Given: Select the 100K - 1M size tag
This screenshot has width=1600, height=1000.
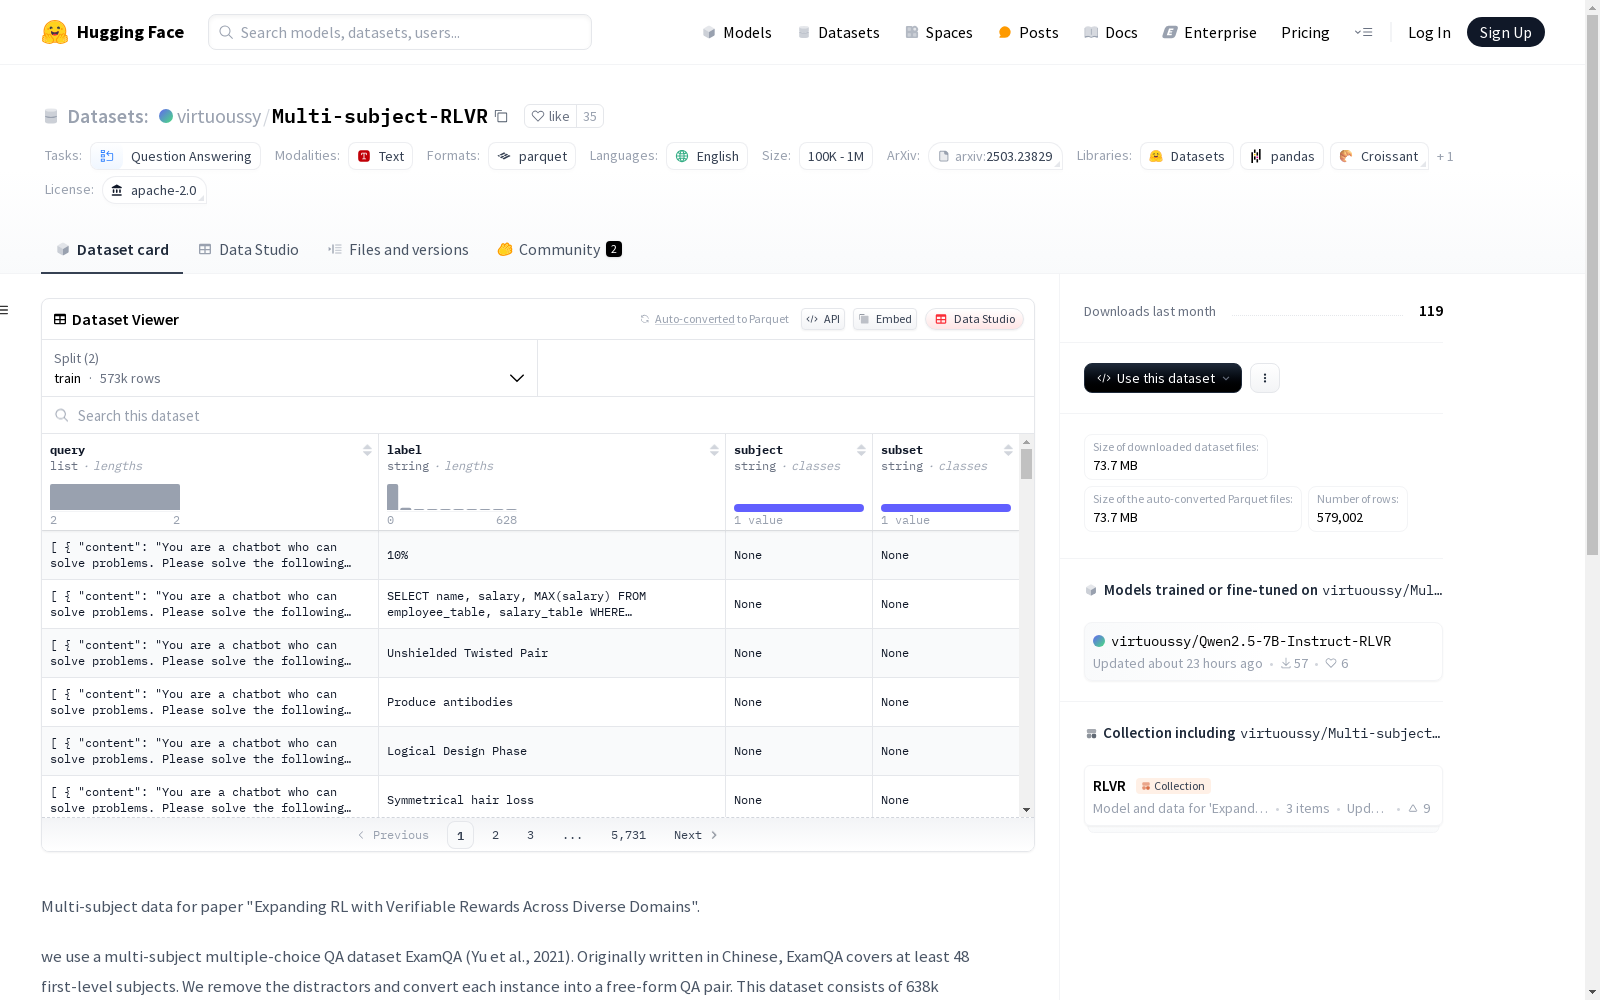Looking at the screenshot, I should pyautogui.click(x=836, y=156).
